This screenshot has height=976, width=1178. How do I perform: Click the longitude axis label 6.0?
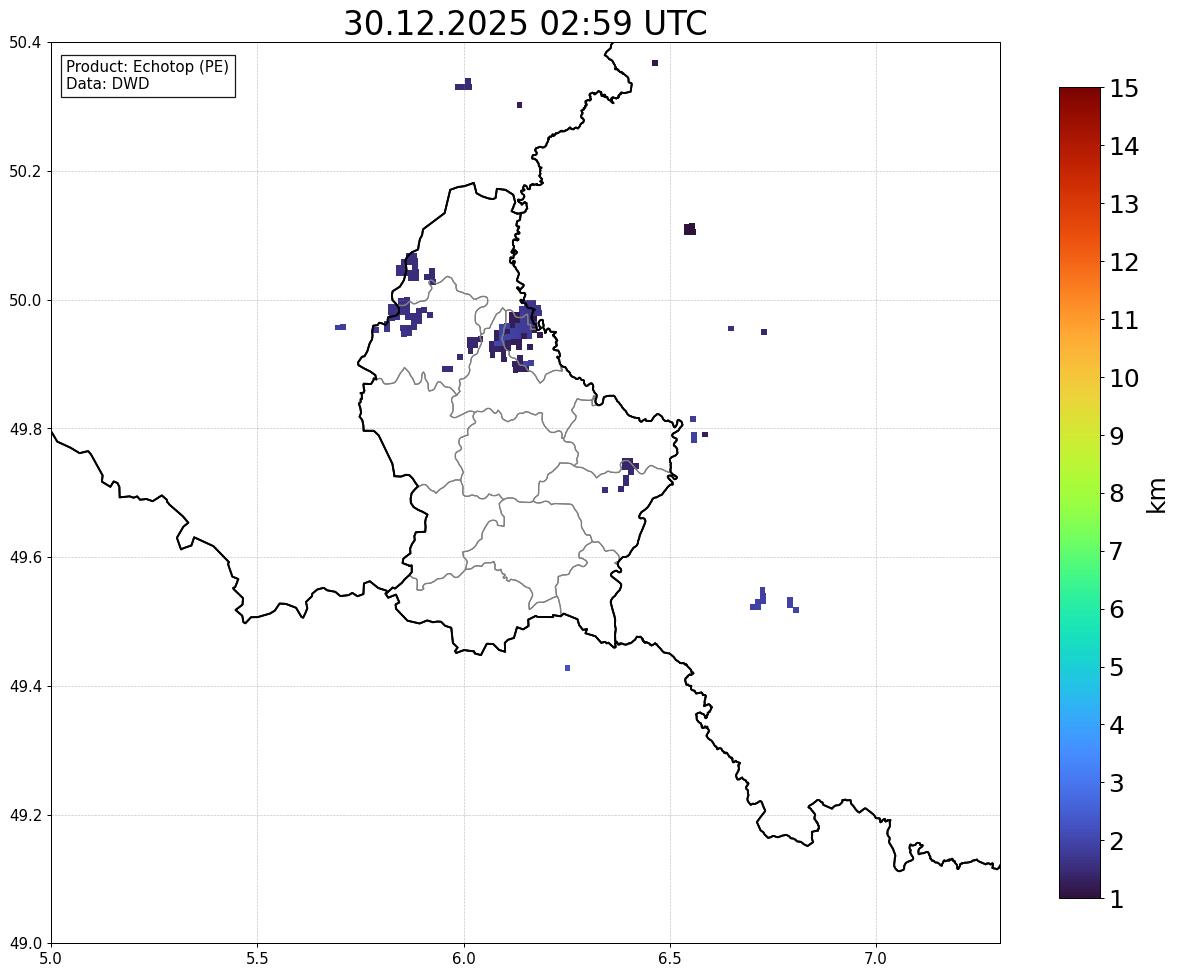point(464,959)
